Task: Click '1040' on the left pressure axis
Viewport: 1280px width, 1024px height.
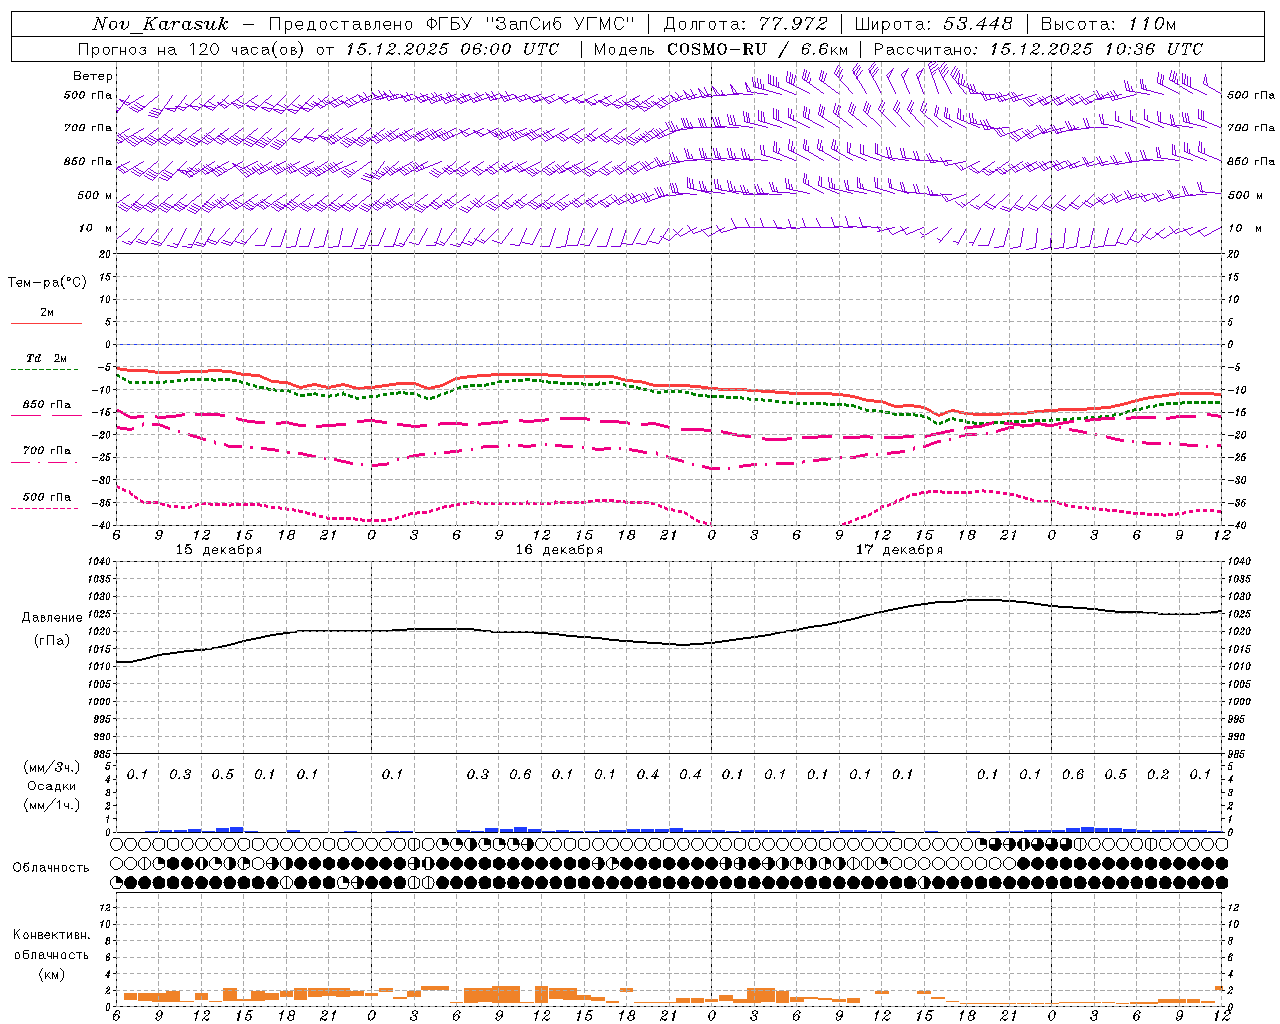Action: [98, 562]
